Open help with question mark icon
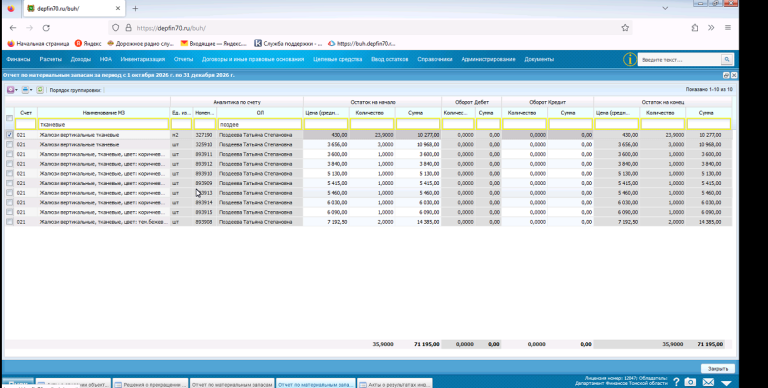The height and width of the screenshot is (388, 768). [x=676, y=382]
